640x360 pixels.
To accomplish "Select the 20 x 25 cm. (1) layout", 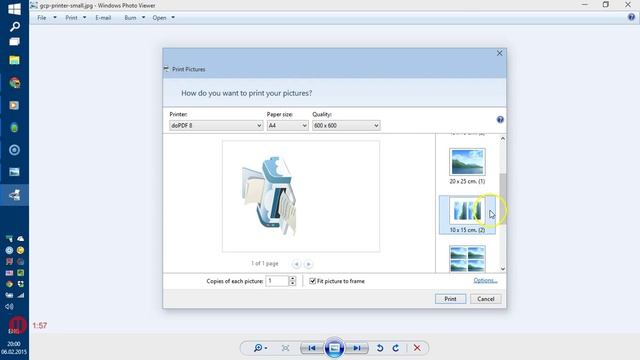I will click(467, 166).
